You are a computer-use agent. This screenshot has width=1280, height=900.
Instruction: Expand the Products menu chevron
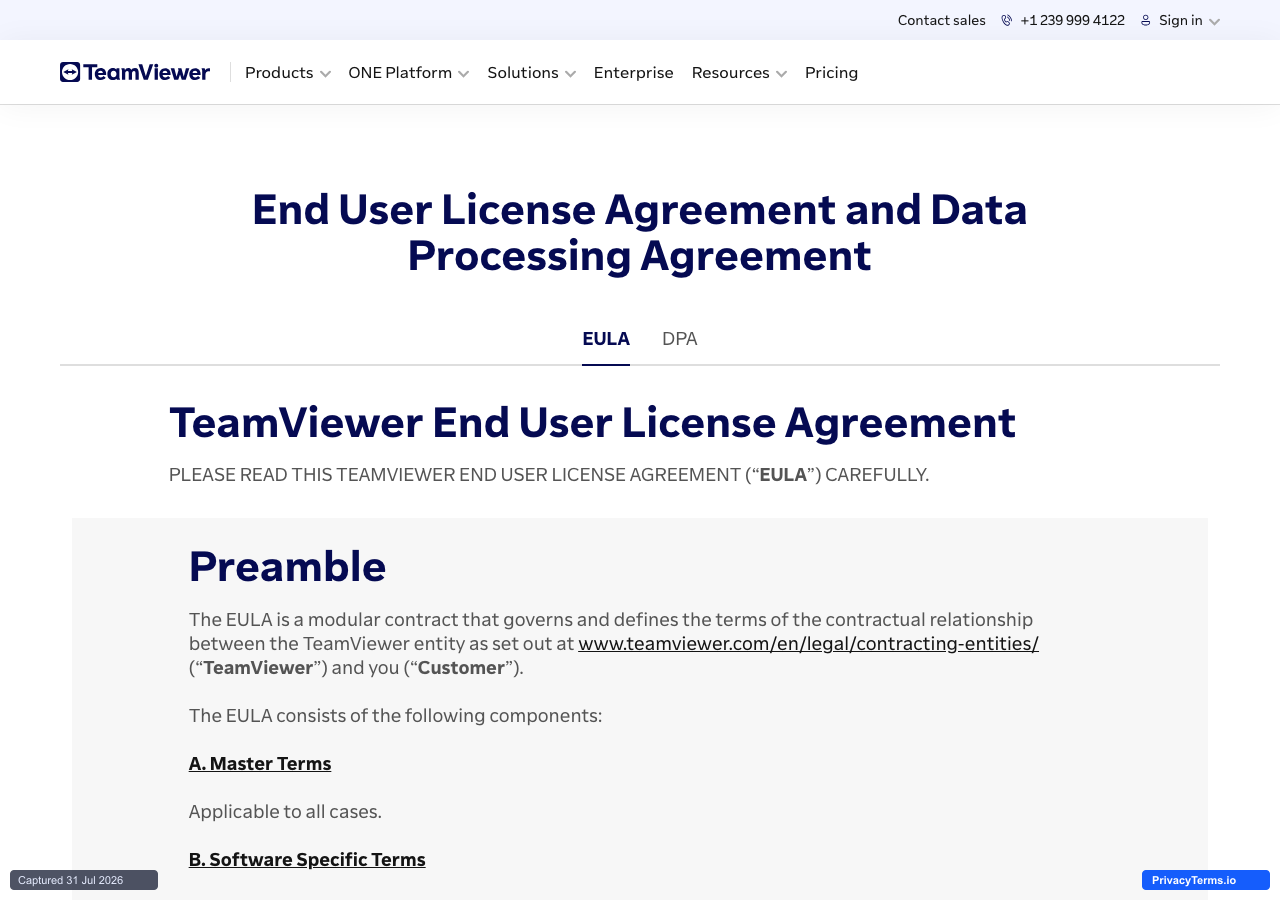coord(325,74)
